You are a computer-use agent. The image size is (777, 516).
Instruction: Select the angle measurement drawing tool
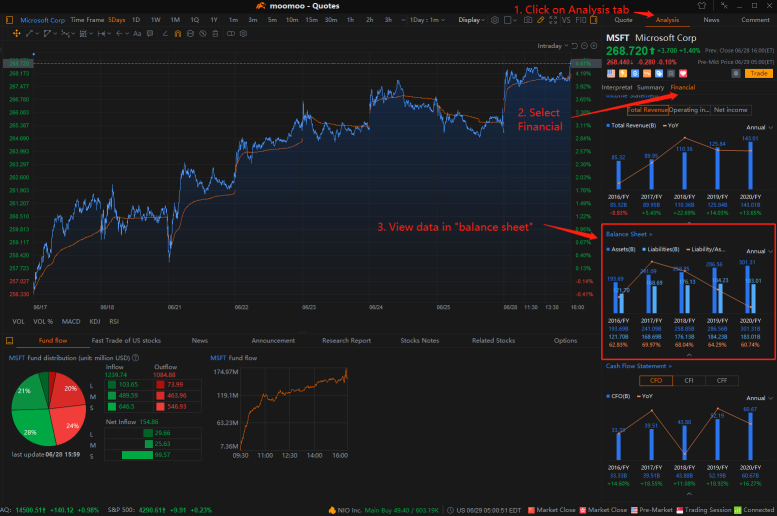click(x=165, y=34)
